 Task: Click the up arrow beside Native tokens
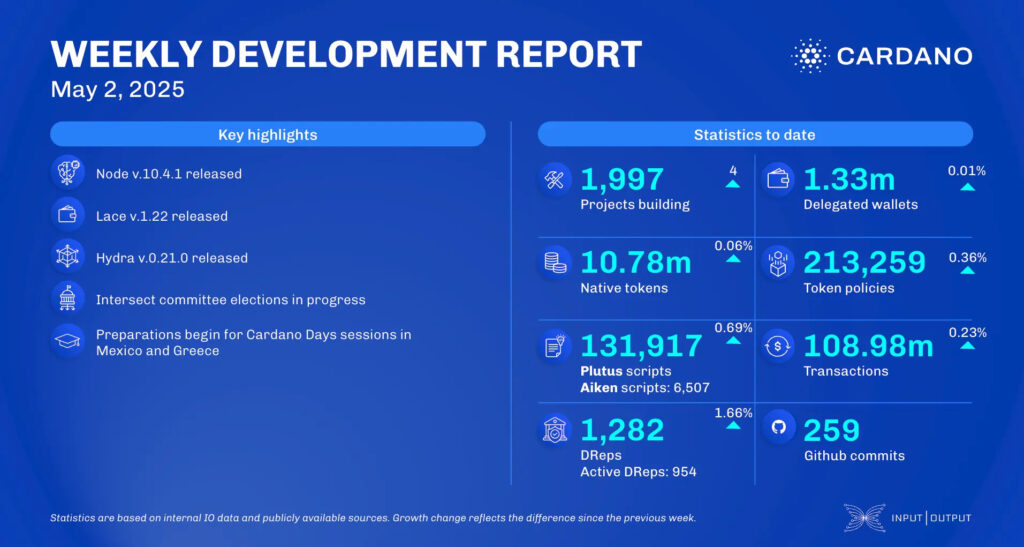coord(733,258)
